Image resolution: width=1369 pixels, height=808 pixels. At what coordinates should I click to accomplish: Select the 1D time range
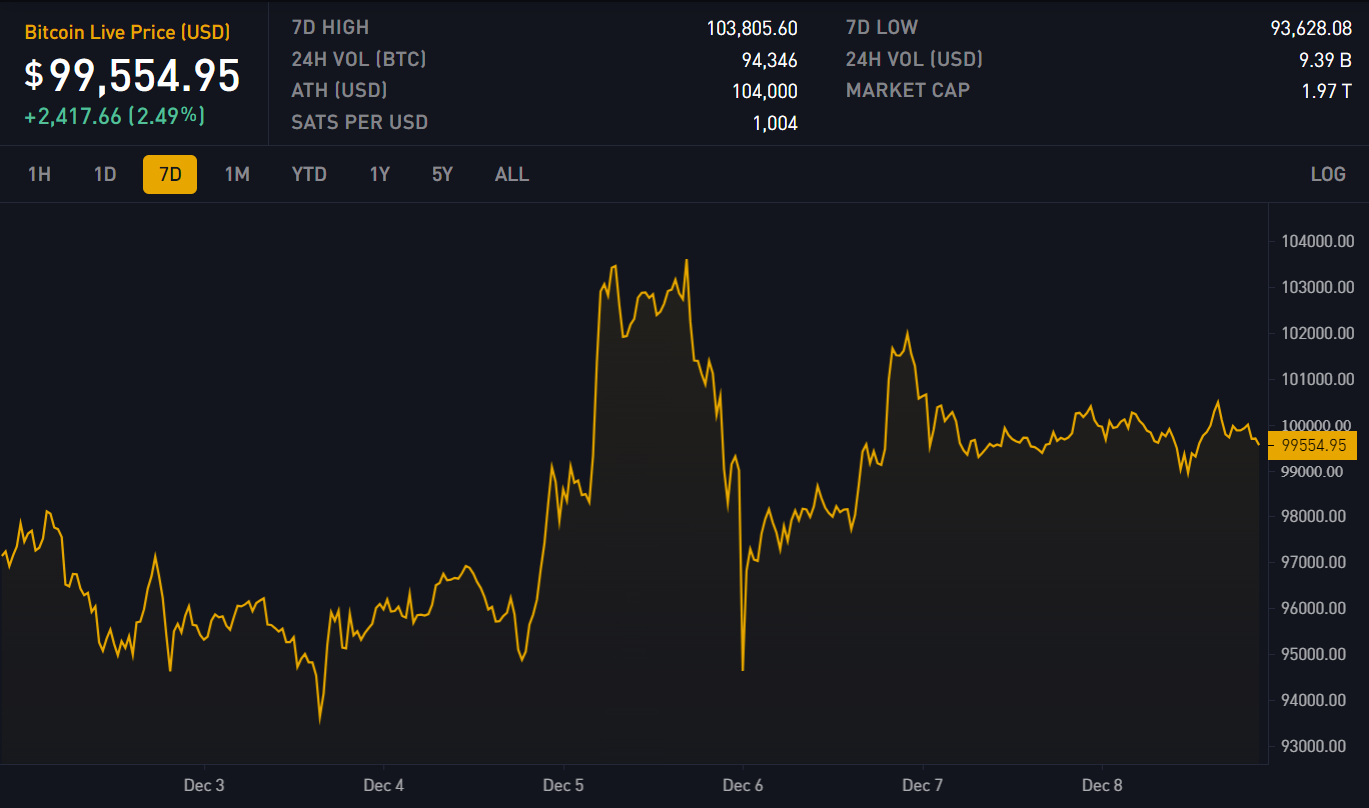105,174
